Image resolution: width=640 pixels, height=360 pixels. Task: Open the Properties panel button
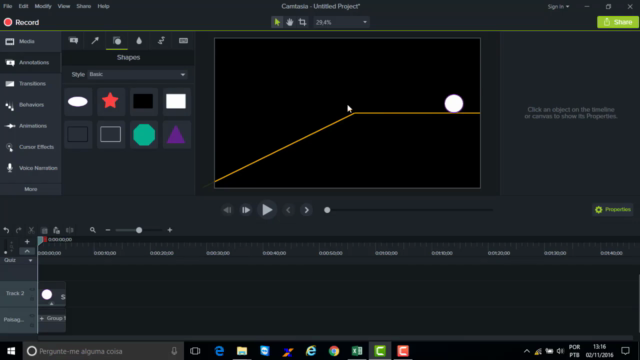pos(613,209)
